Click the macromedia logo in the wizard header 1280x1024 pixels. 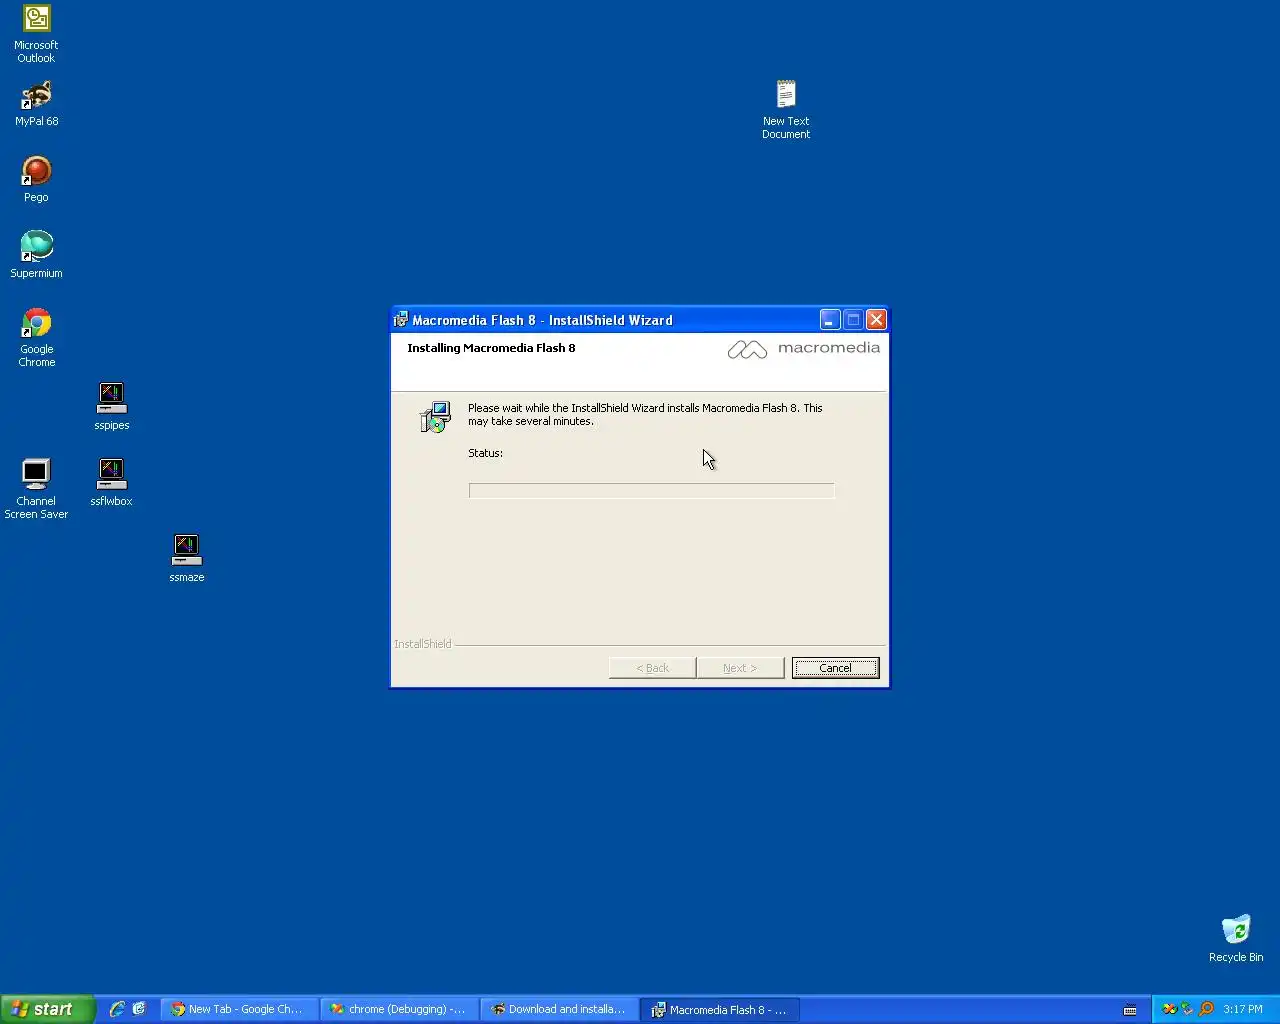[804, 348]
